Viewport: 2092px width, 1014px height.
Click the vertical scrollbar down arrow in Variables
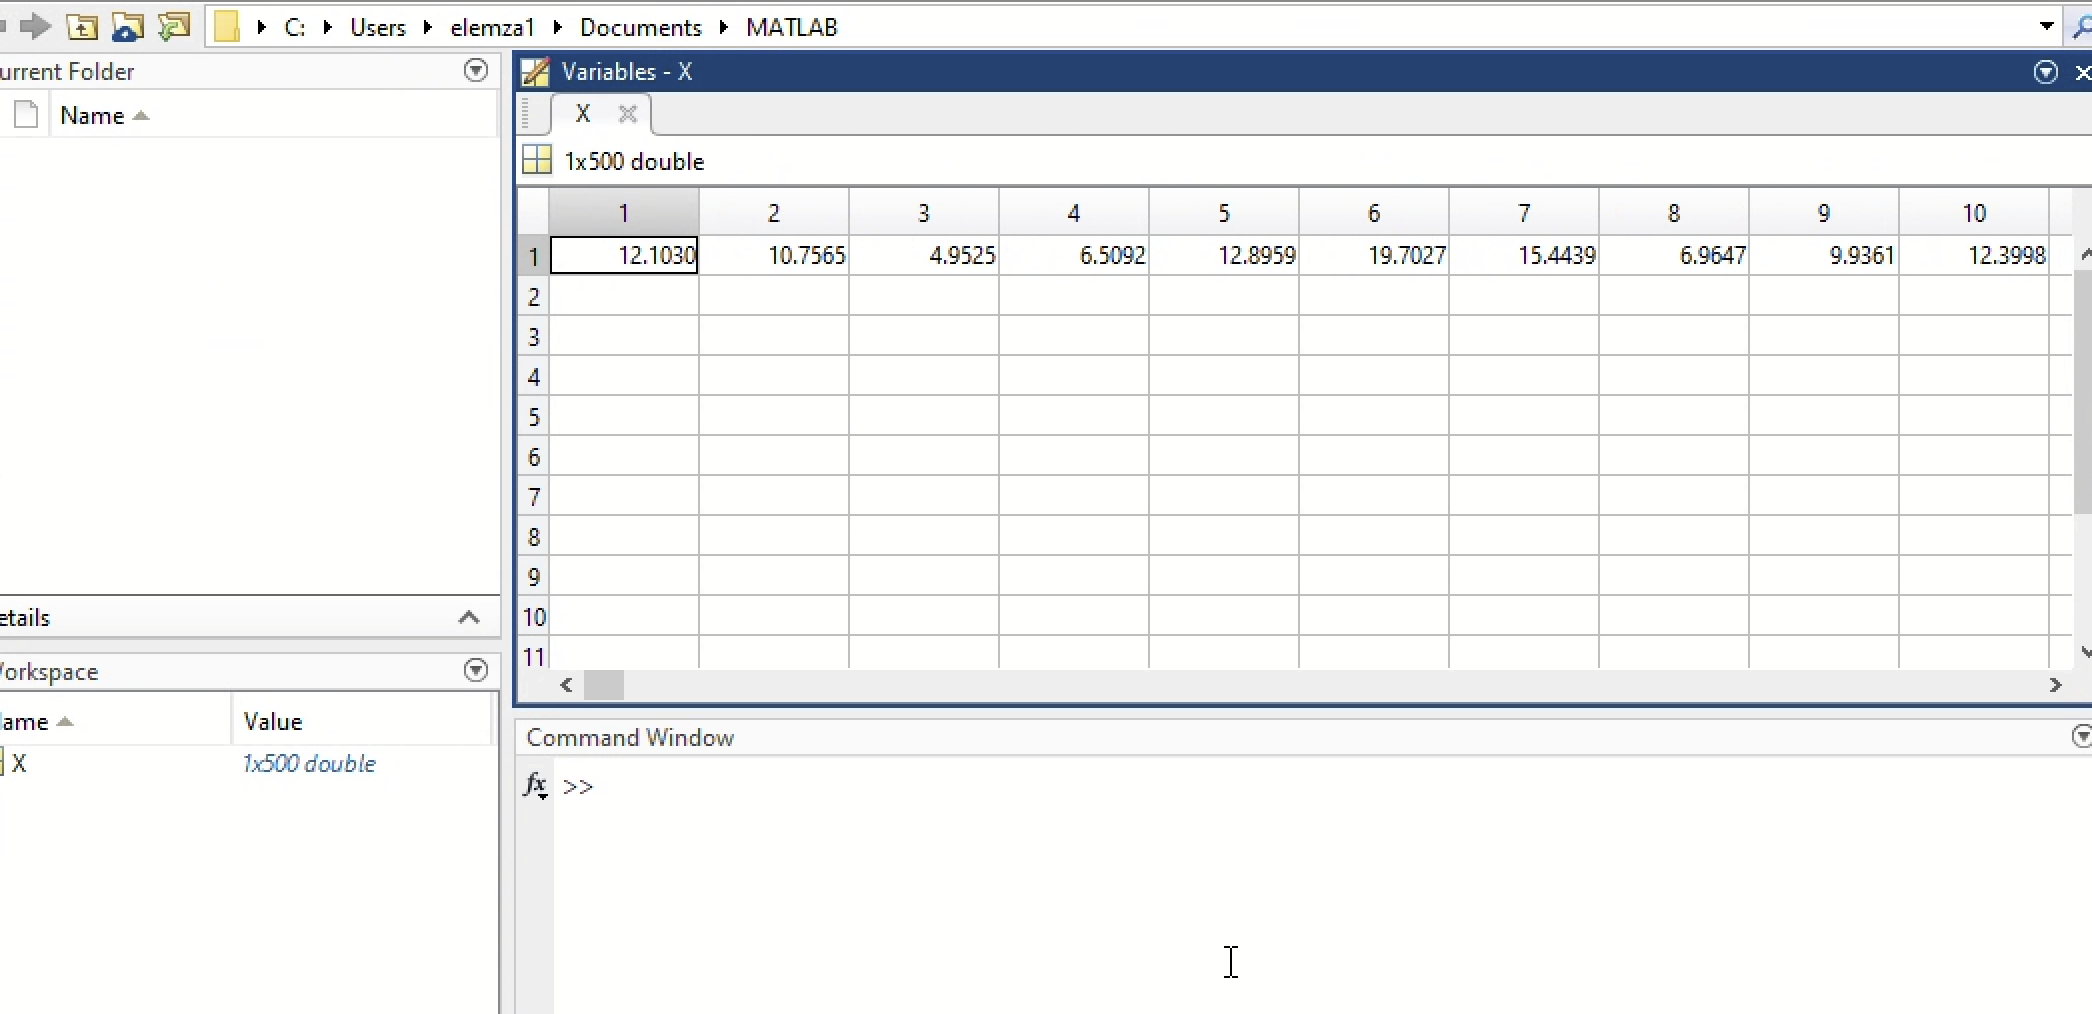click(x=2084, y=652)
